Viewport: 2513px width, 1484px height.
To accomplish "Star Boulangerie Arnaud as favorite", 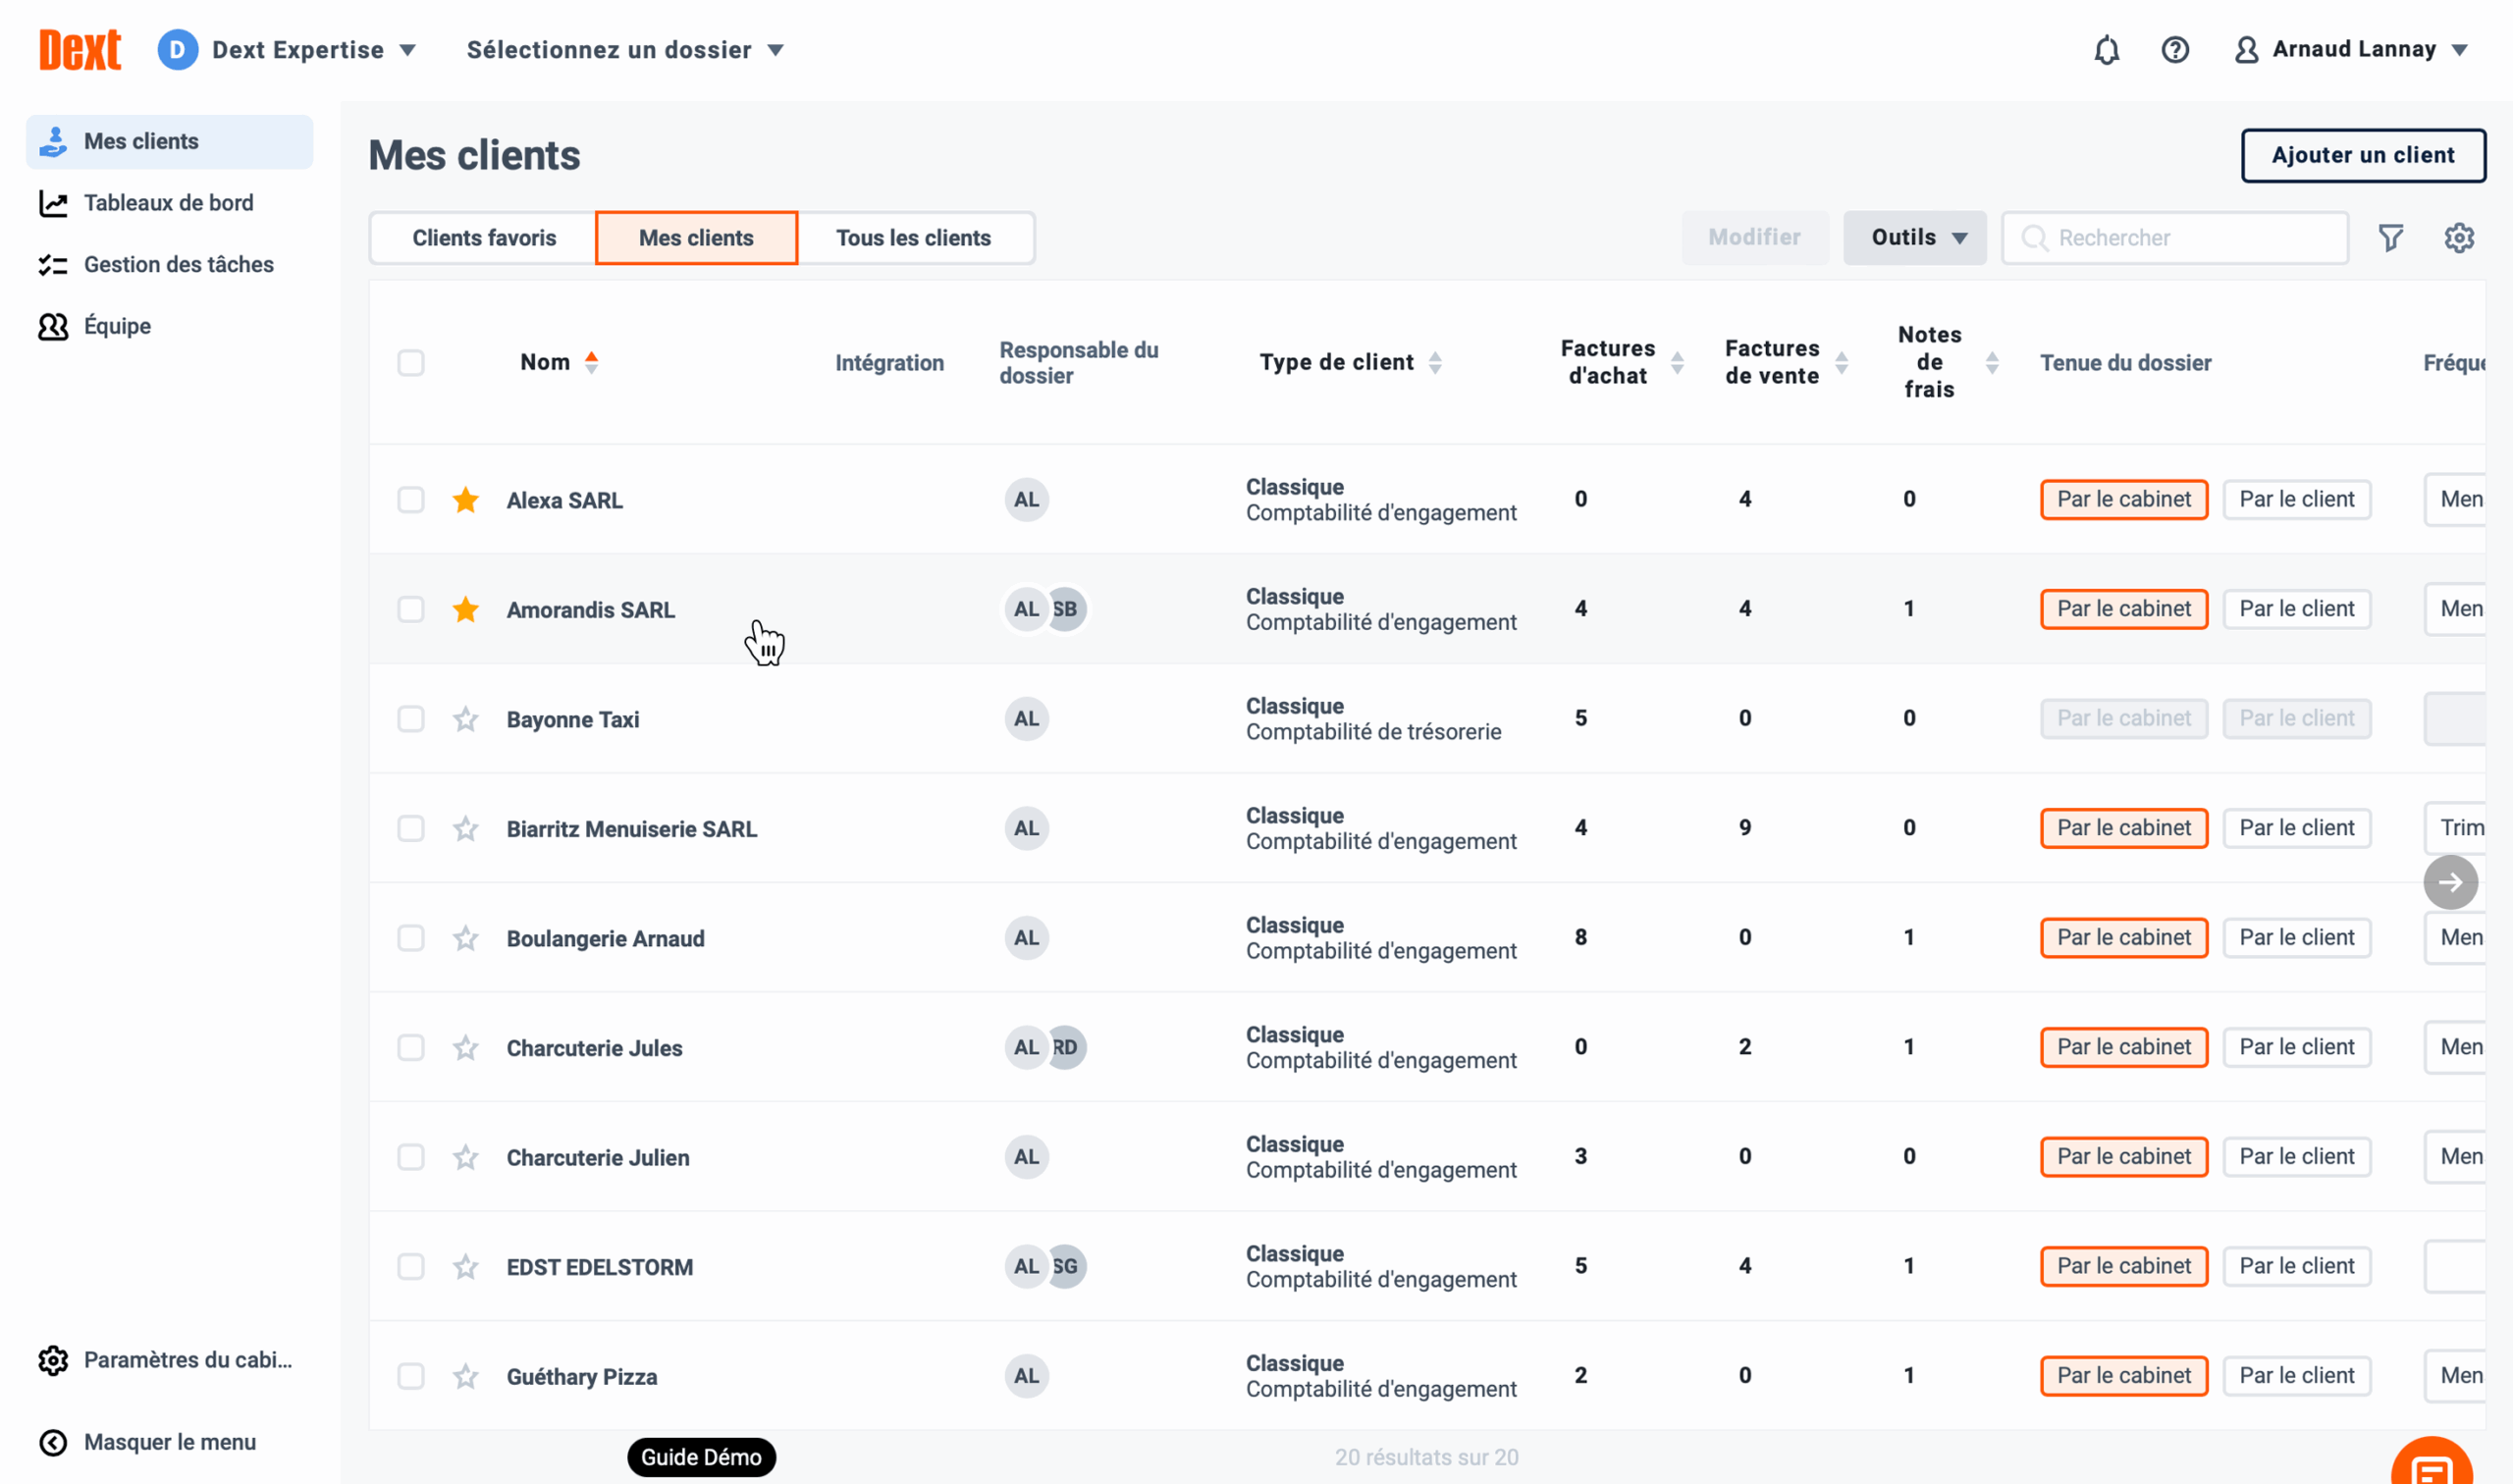I will coord(466,938).
